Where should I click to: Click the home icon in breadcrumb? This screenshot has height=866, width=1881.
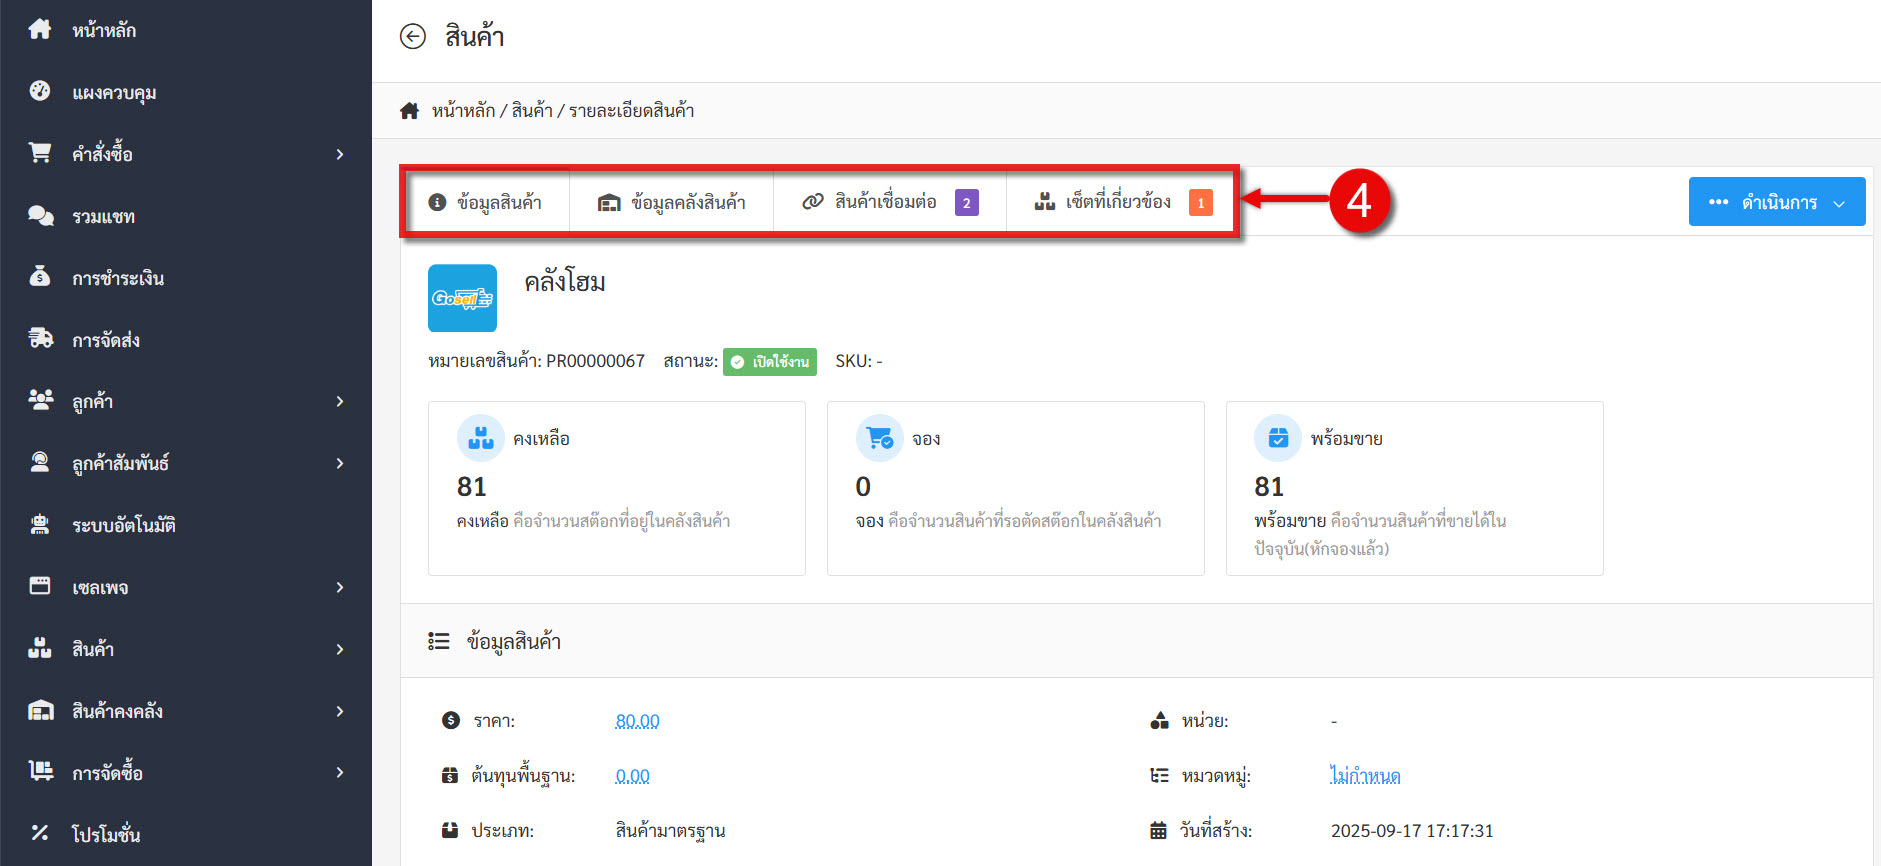(409, 111)
